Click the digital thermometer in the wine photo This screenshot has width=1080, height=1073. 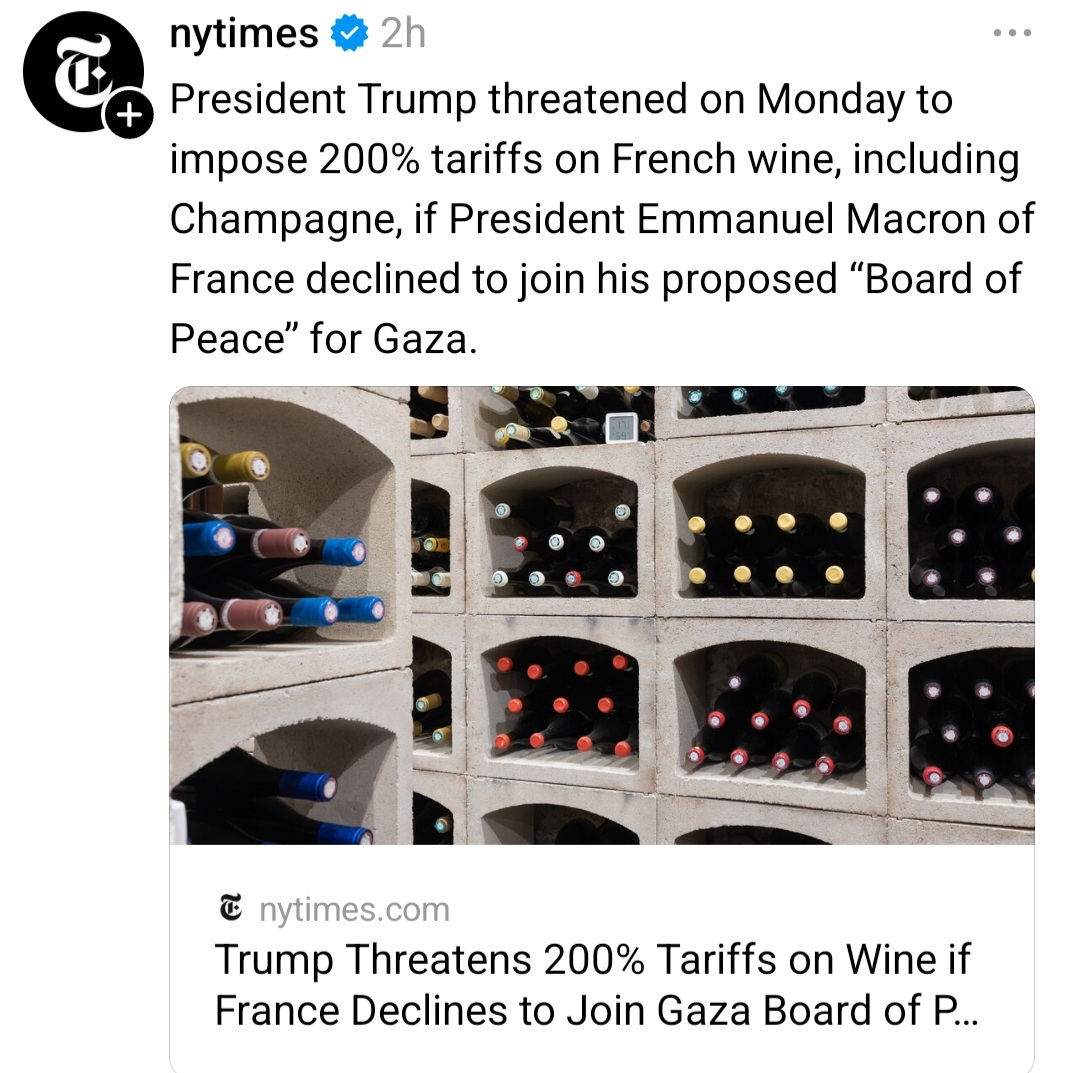(x=618, y=427)
